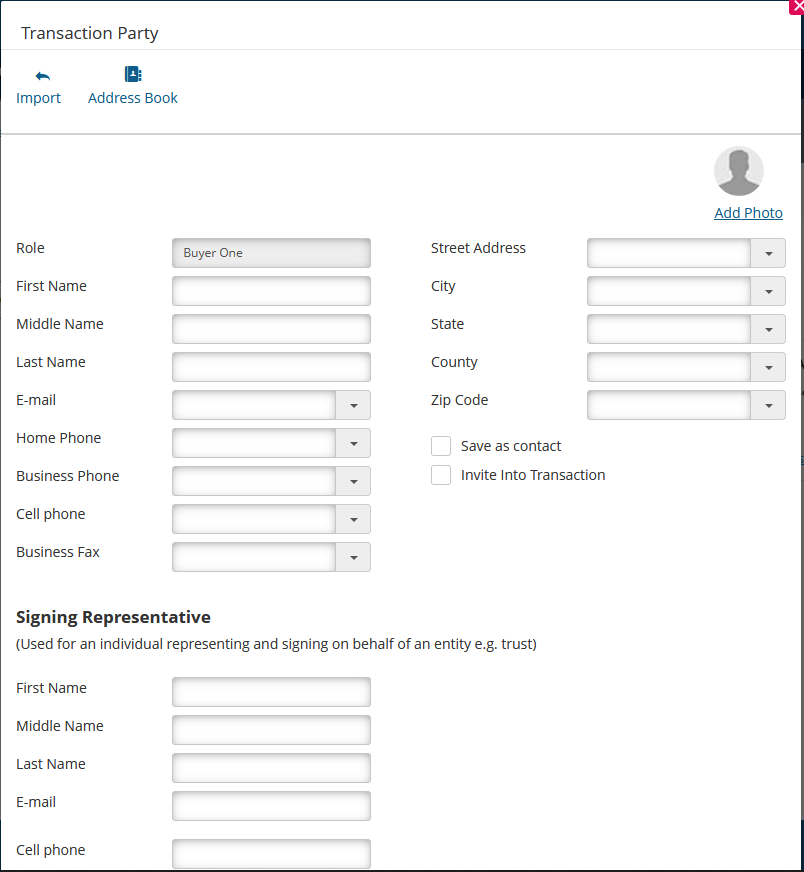Screen dimensions: 804x872
Task: Expand the Zip Code dropdown
Action: [x=769, y=405]
